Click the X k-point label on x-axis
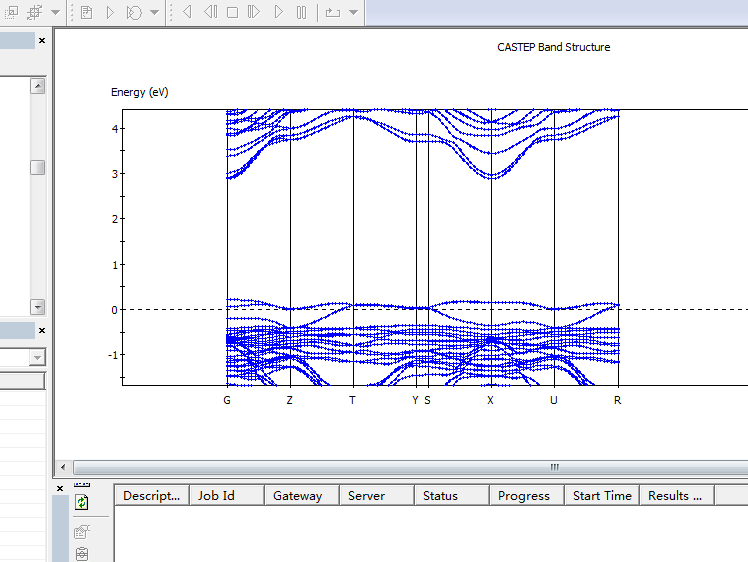 pos(490,400)
